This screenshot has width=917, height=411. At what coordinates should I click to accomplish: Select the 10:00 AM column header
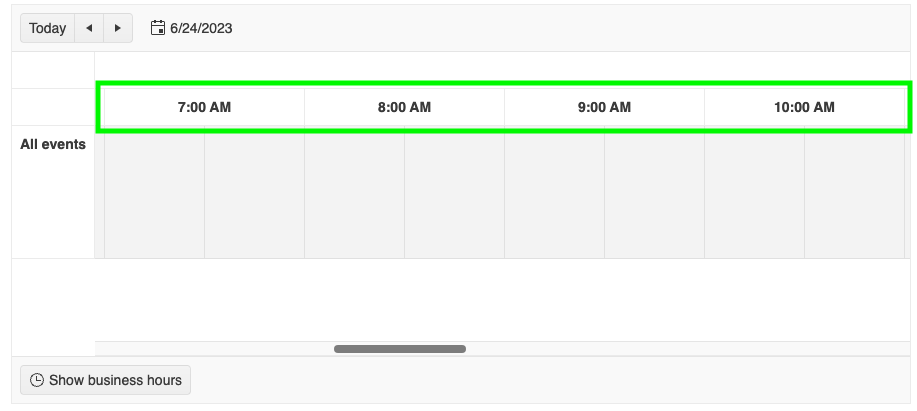[804, 107]
